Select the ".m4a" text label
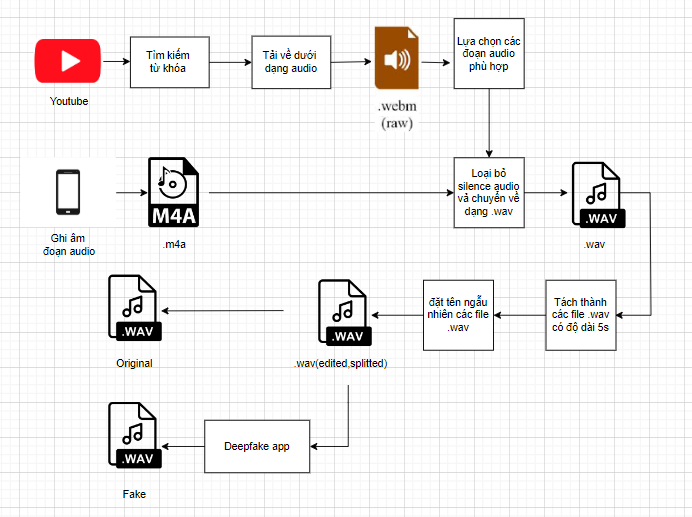The image size is (692, 517). point(177,243)
